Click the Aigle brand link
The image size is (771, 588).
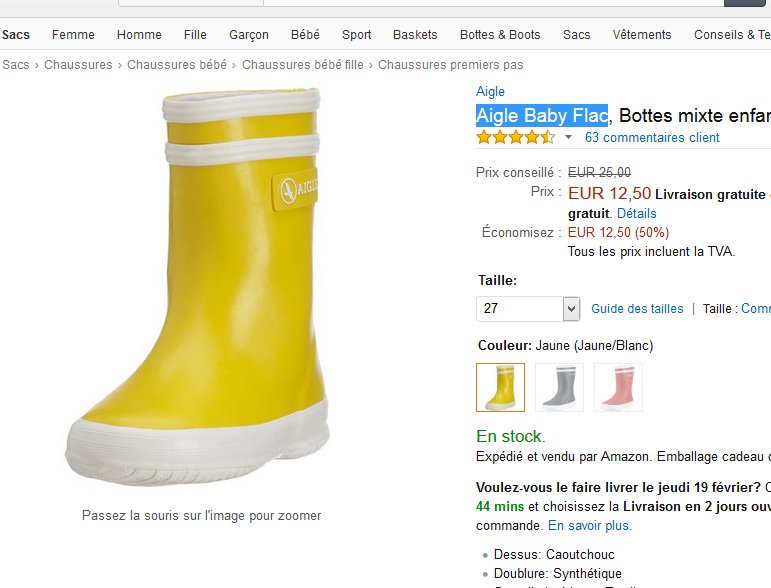[x=490, y=92]
